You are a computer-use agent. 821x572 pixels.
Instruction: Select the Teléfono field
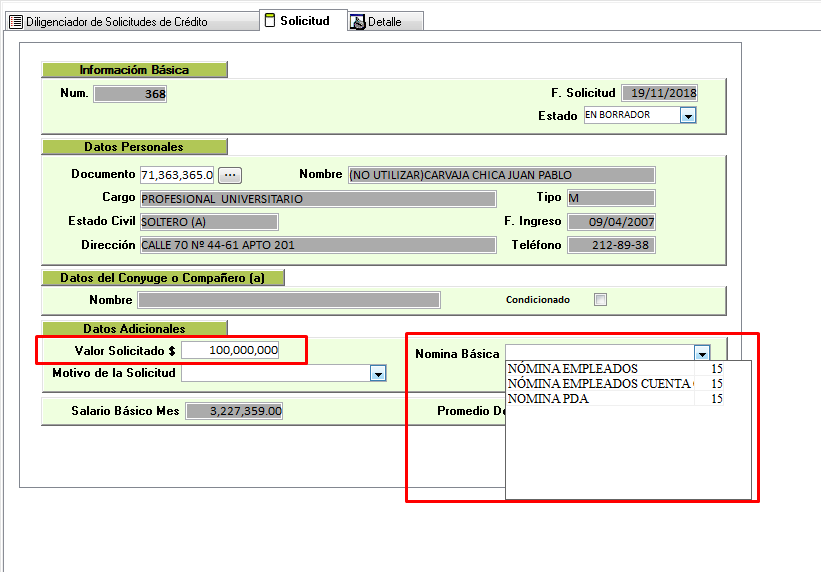click(x=611, y=245)
